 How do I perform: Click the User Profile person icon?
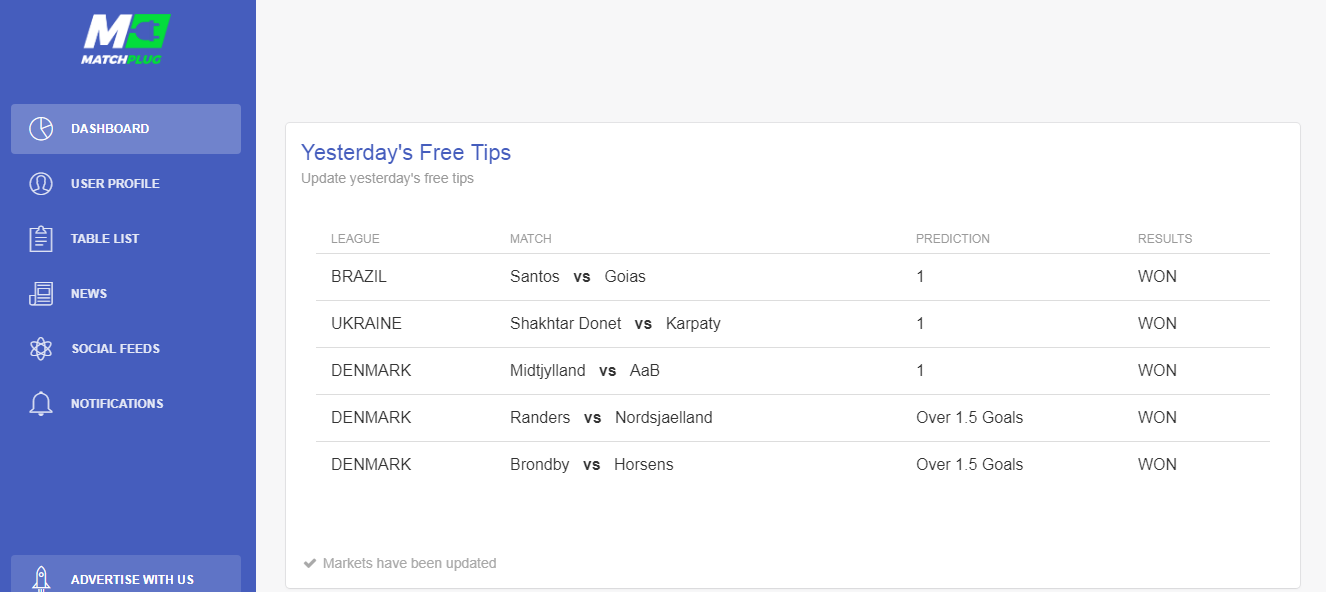click(x=41, y=184)
